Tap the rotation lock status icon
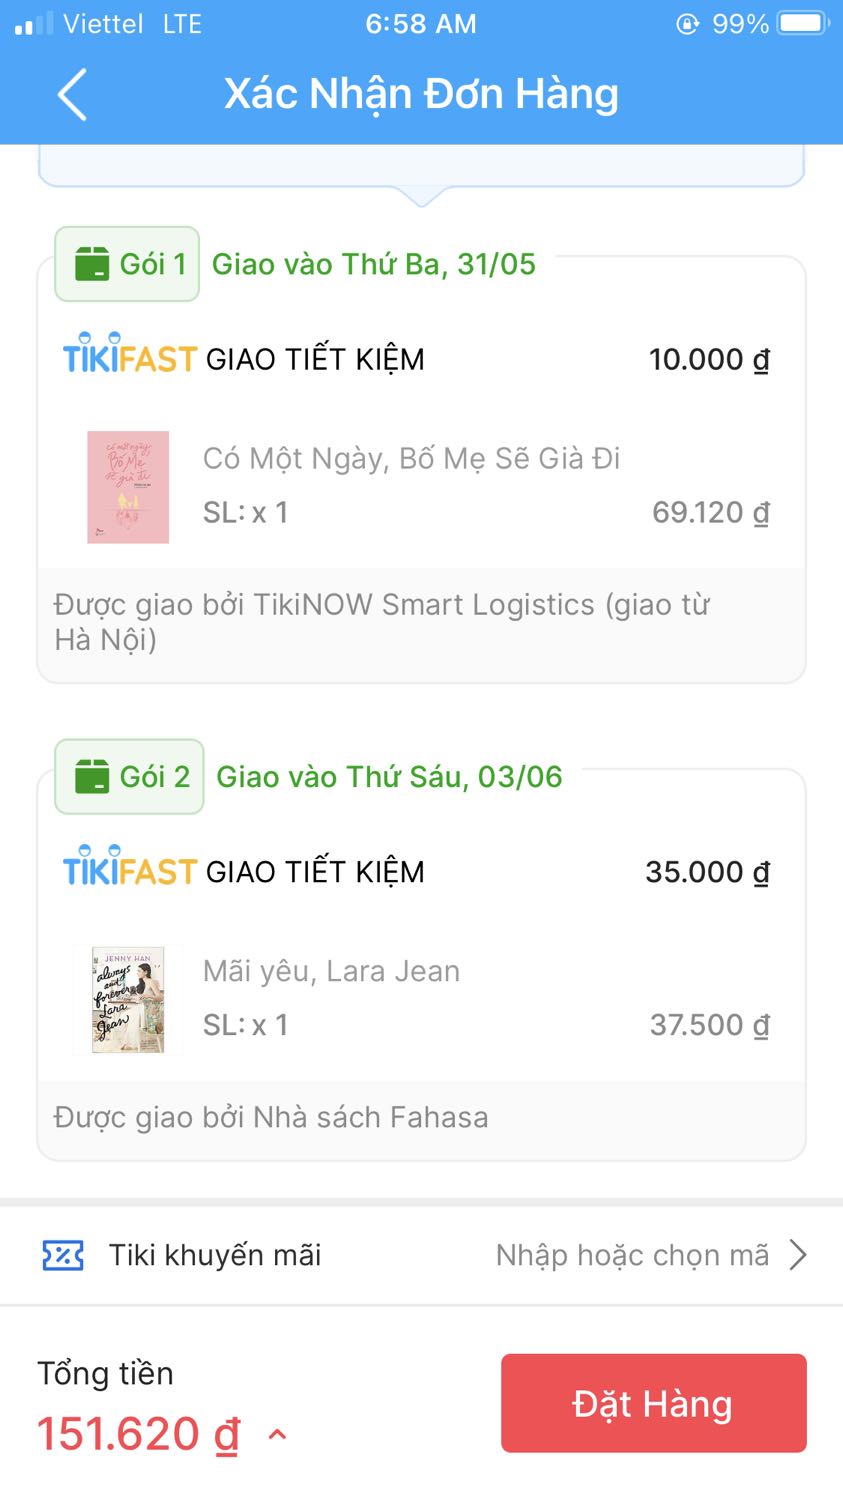 click(688, 23)
